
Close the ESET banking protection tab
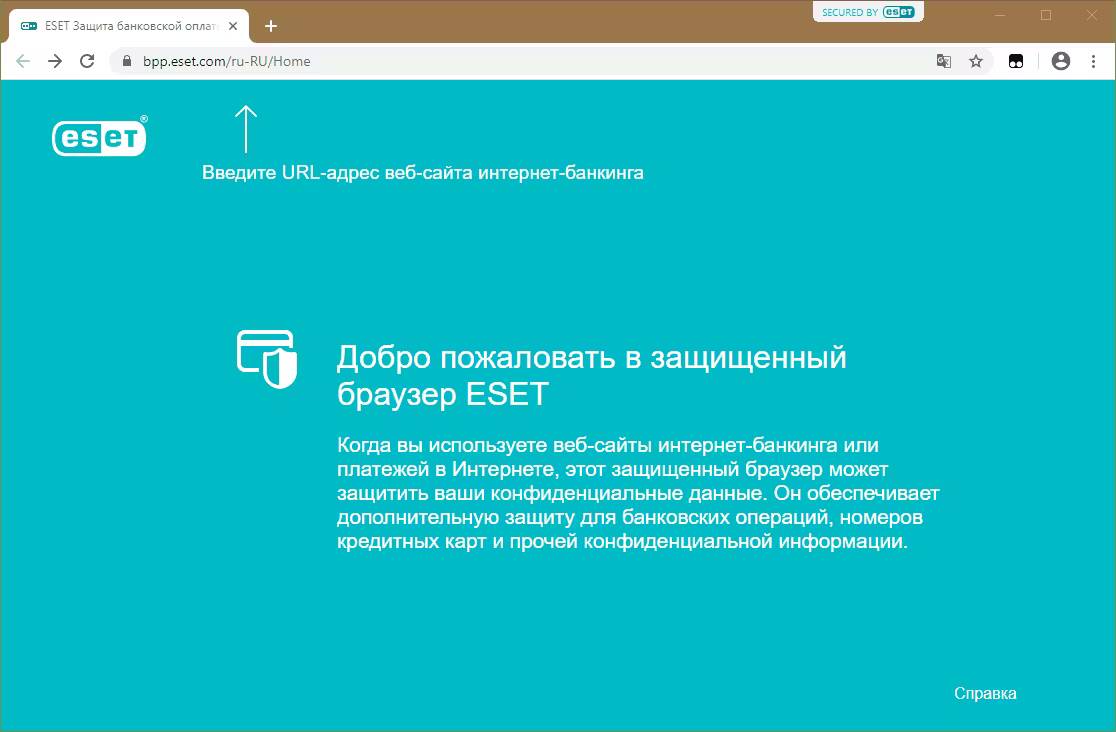233,26
